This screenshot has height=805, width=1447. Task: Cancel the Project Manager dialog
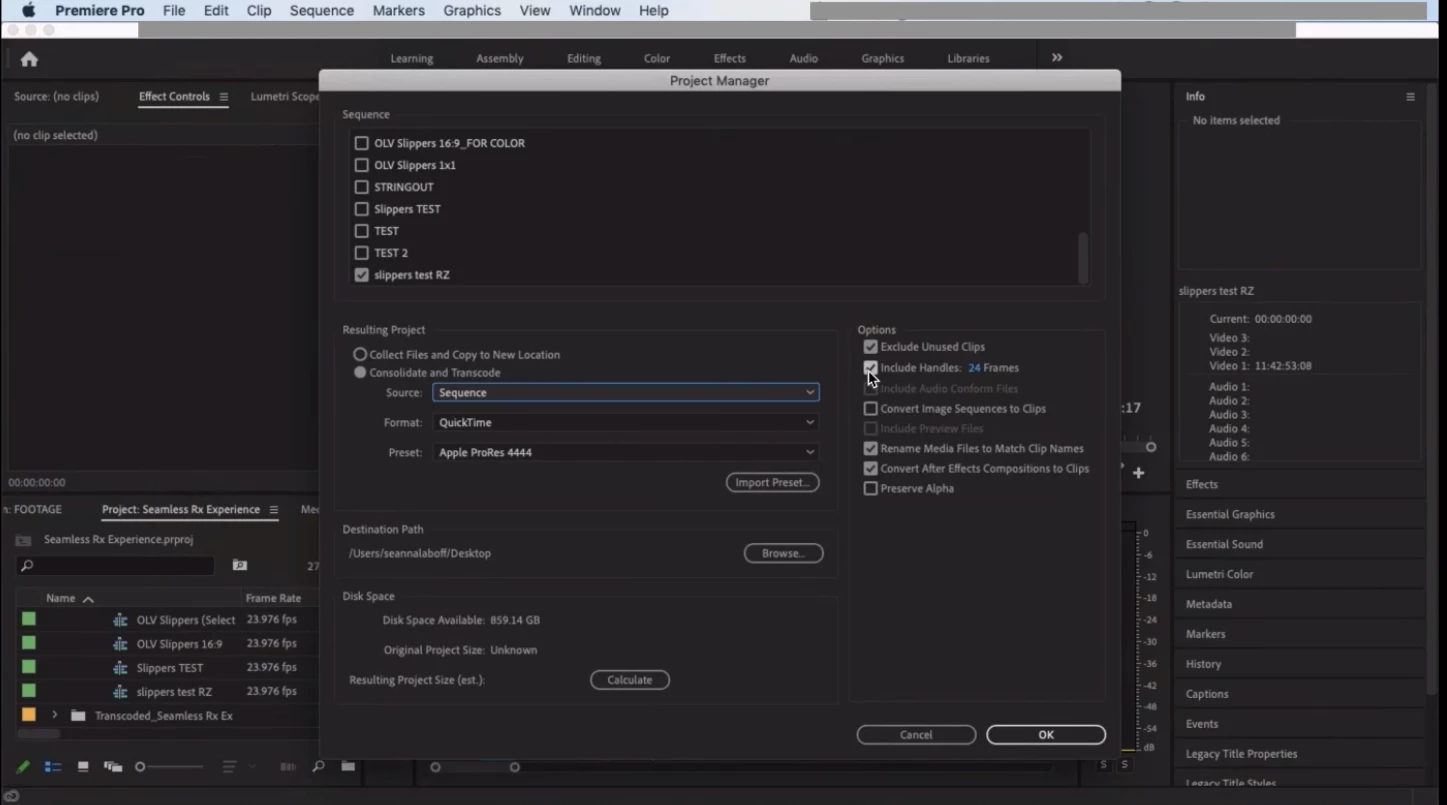point(916,735)
